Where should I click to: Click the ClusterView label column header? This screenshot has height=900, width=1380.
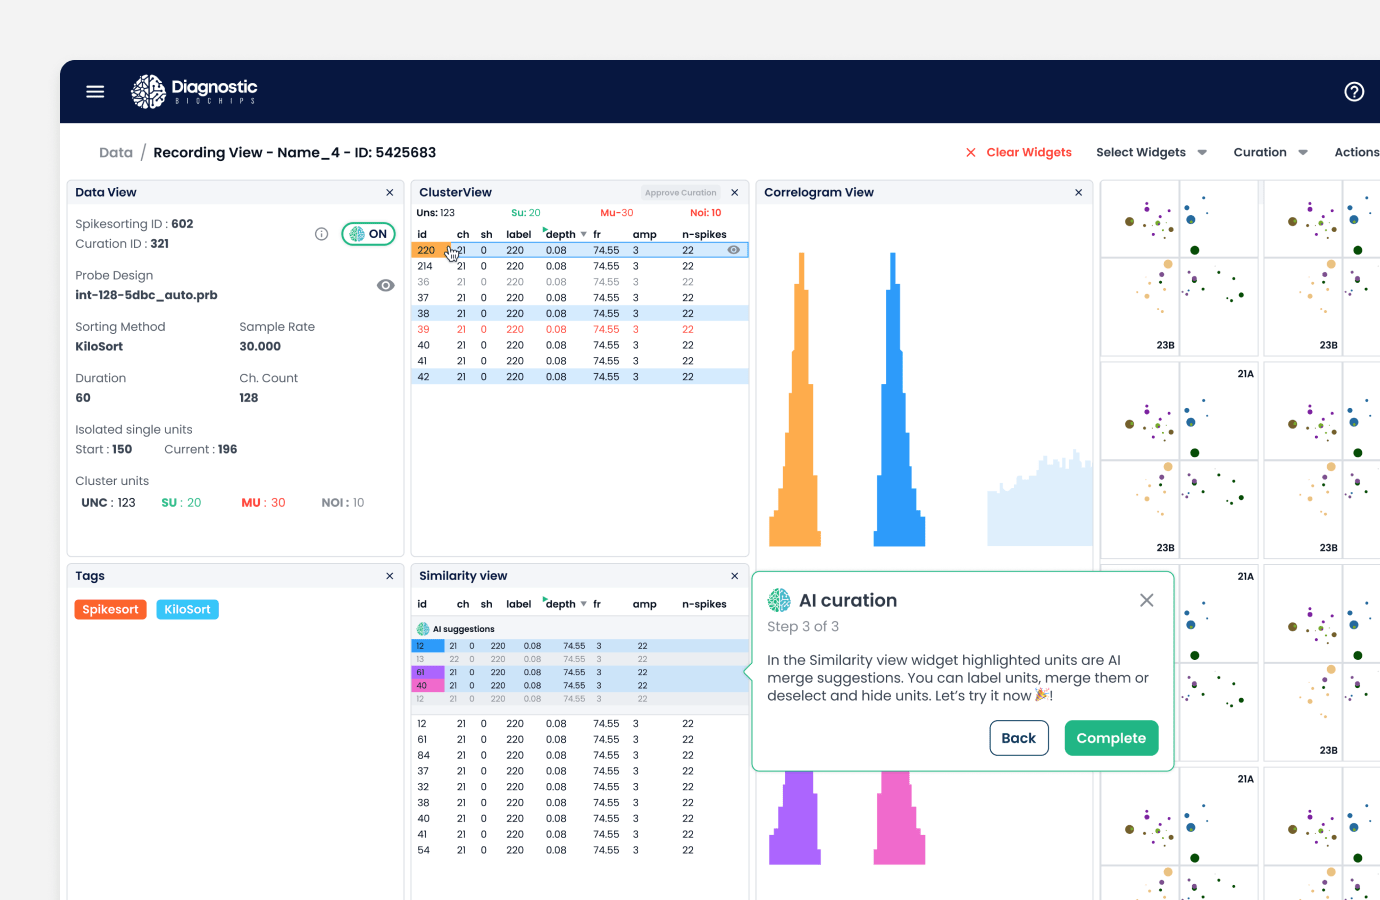click(x=519, y=235)
